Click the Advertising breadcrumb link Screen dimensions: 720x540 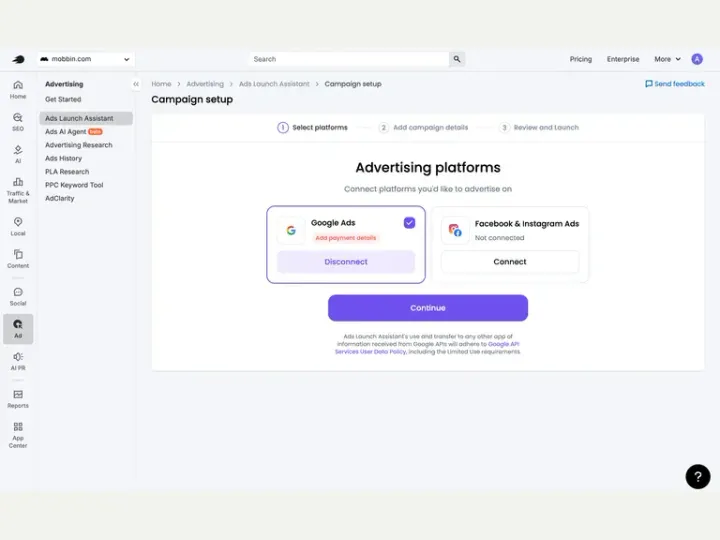205,84
